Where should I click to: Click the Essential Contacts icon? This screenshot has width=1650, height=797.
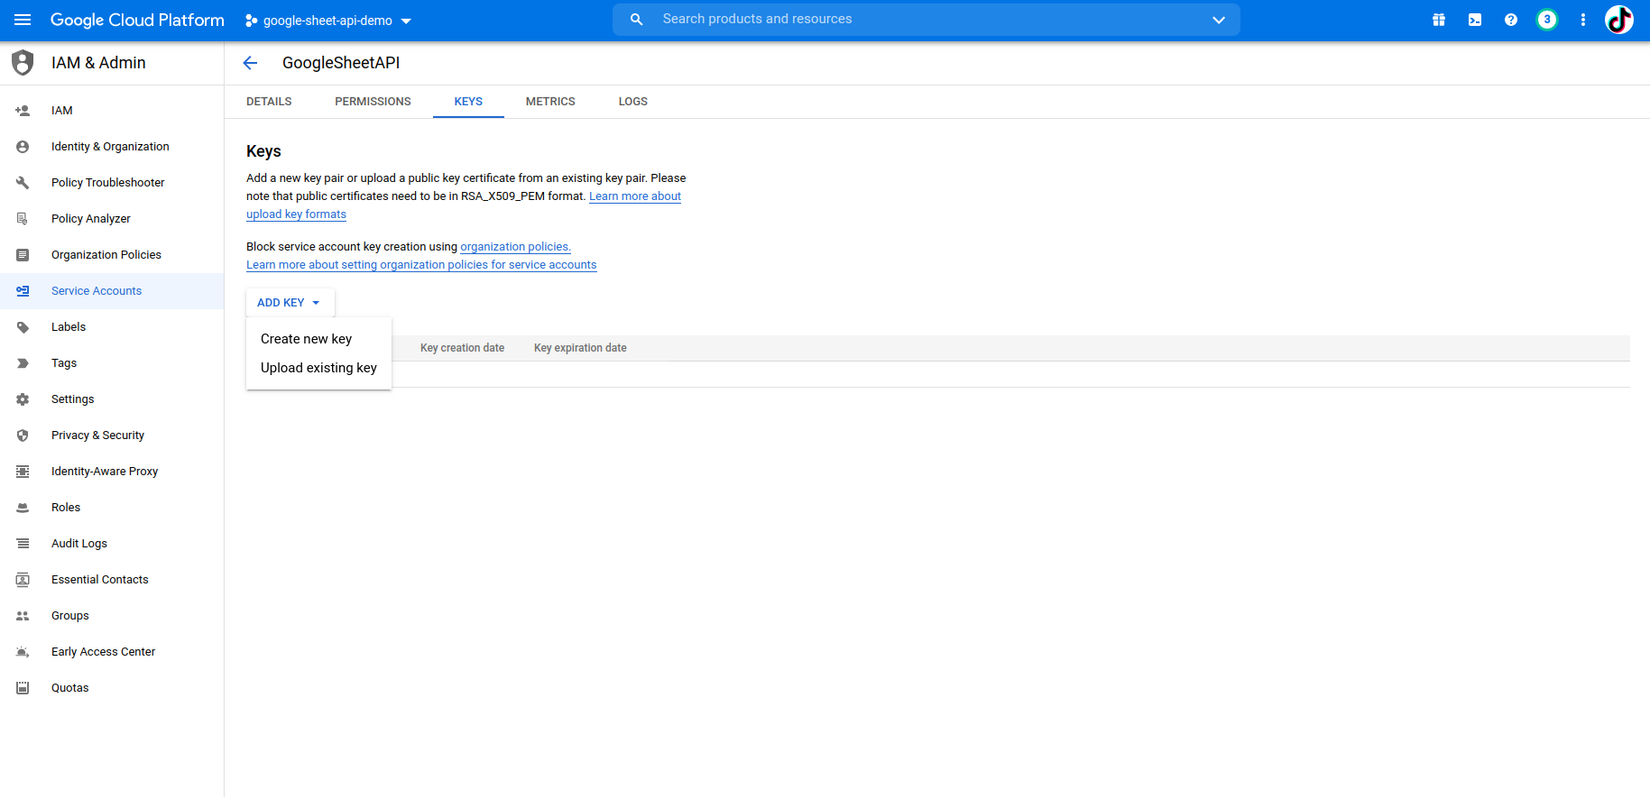(x=22, y=580)
